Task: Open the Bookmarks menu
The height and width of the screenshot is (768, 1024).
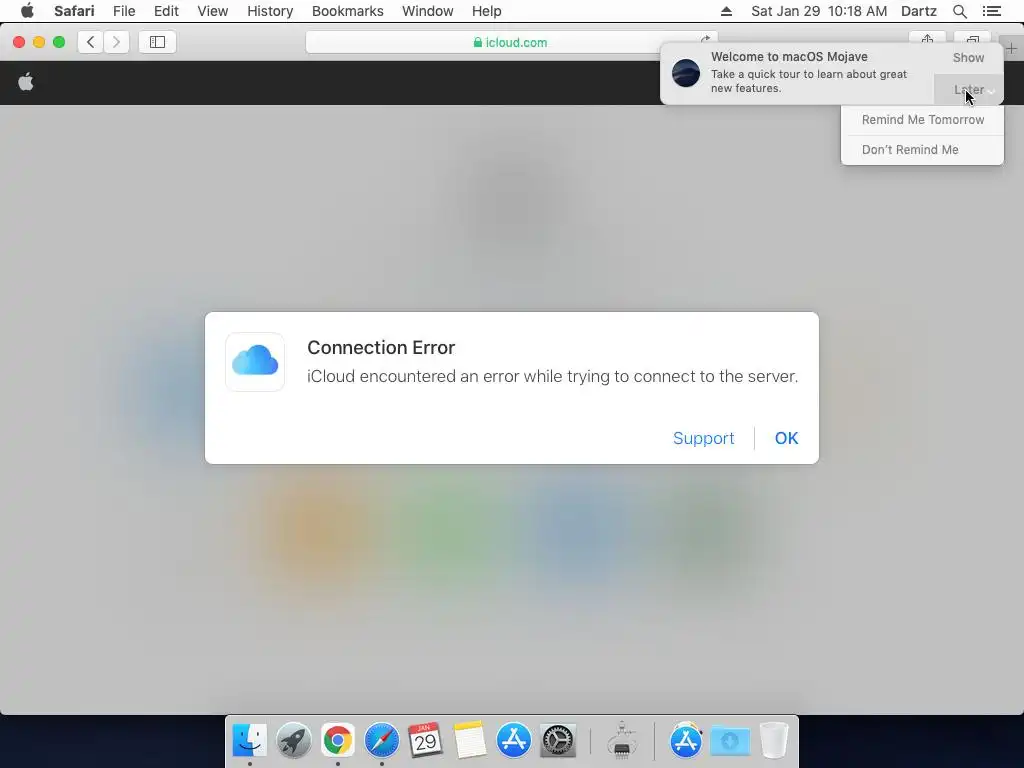Action: (347, 11)
